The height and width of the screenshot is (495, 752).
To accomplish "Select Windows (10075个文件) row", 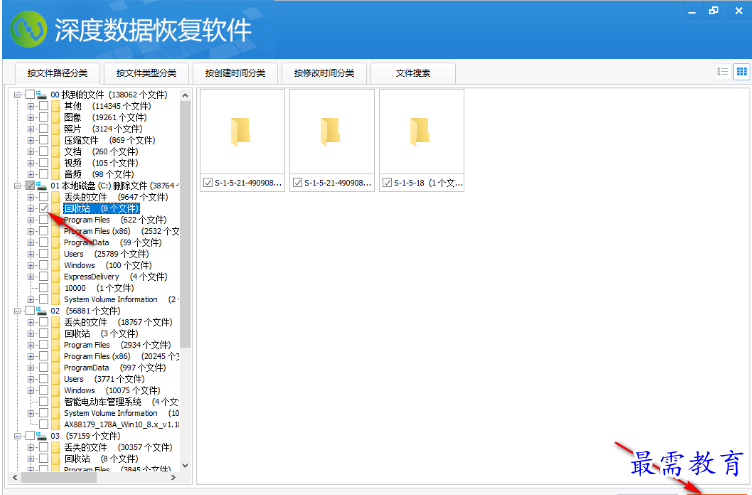I will tap(112, 390).
